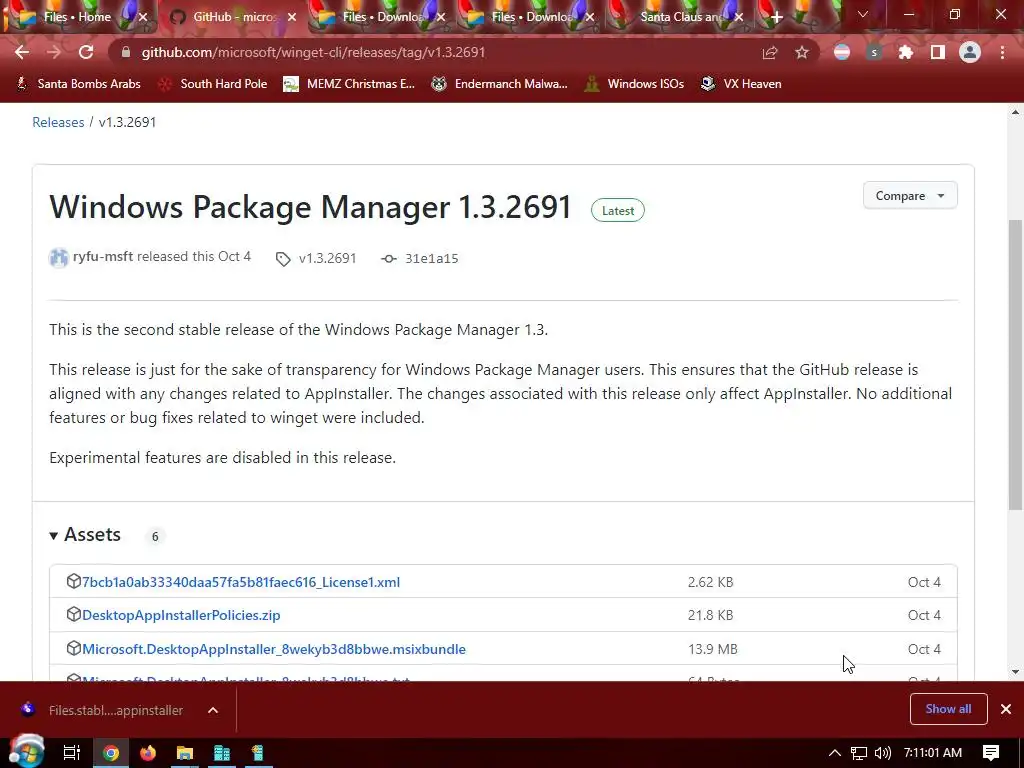Toggle the browser side panel icon
Viewport: 1024px width, 768px height.
[938, 53]
